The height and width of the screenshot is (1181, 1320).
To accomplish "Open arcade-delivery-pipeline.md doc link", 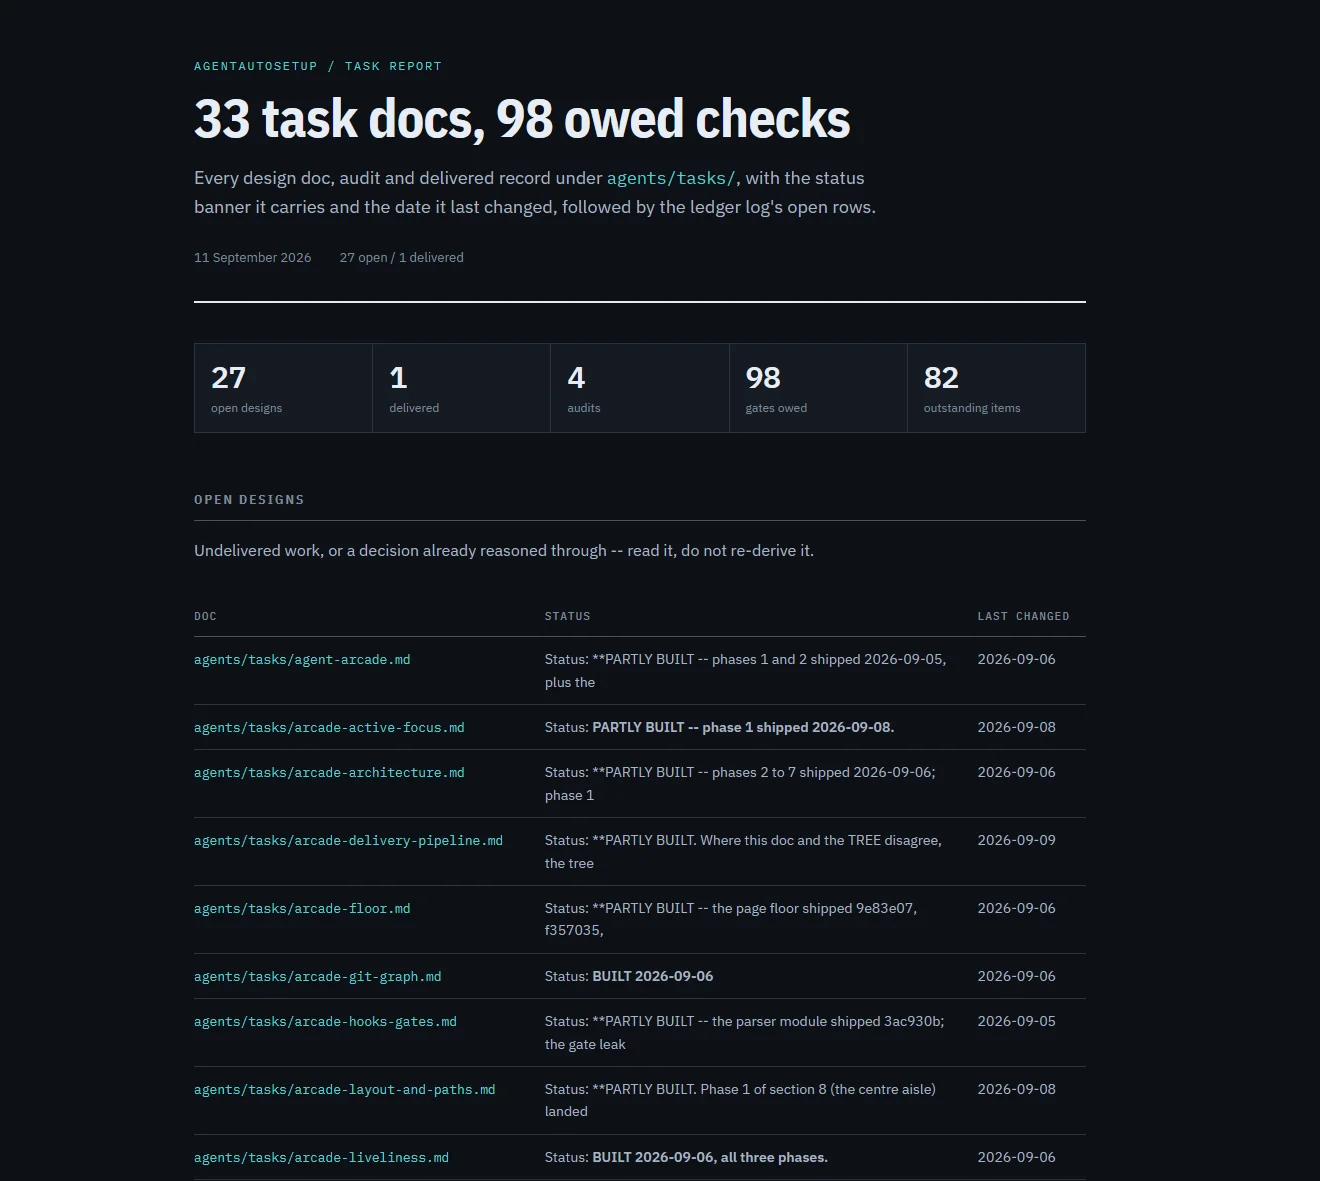I will tap(348, 841).
